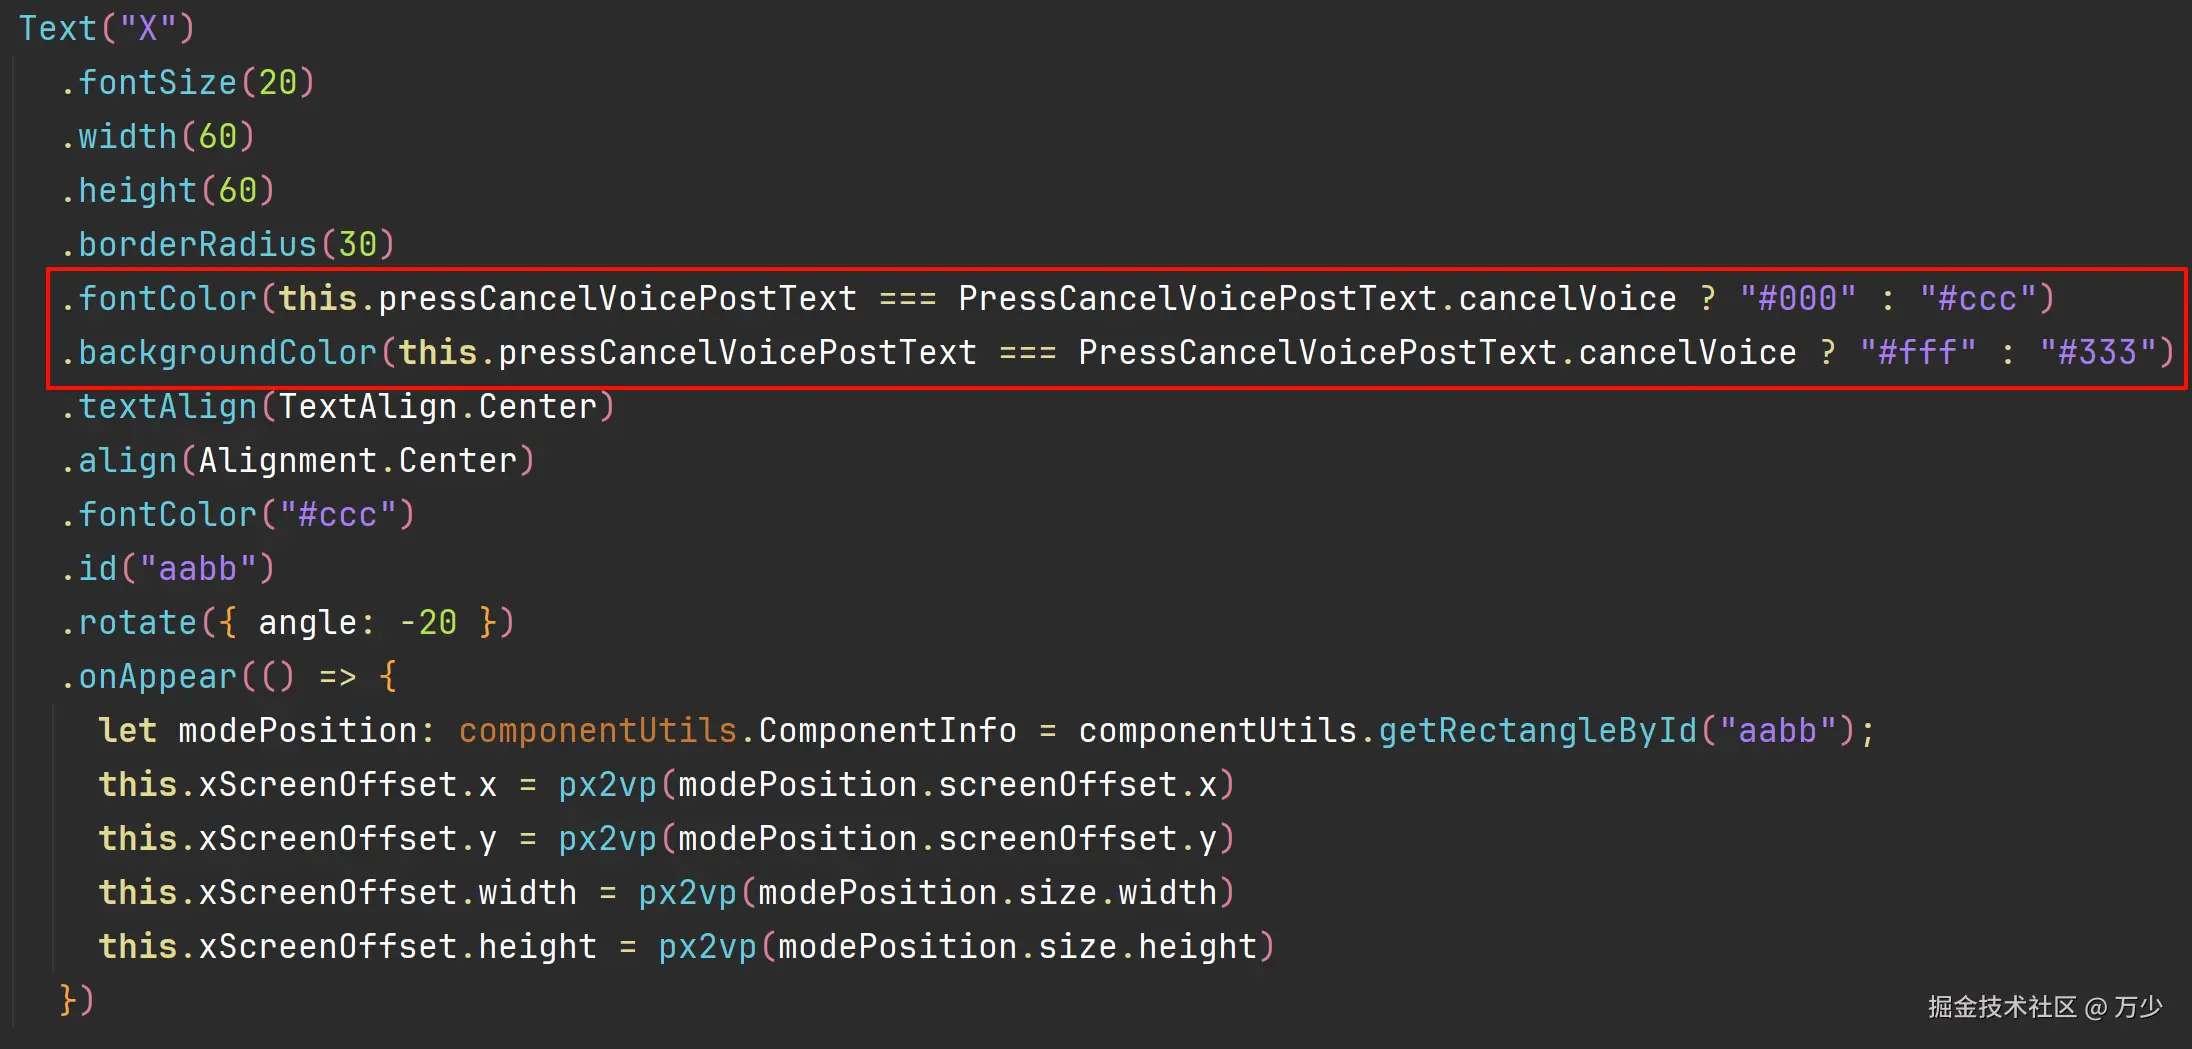Viewport: 2192px width, 1049px height.
Task: Click the let keyword before modePosition
Action: coord(127,730)
